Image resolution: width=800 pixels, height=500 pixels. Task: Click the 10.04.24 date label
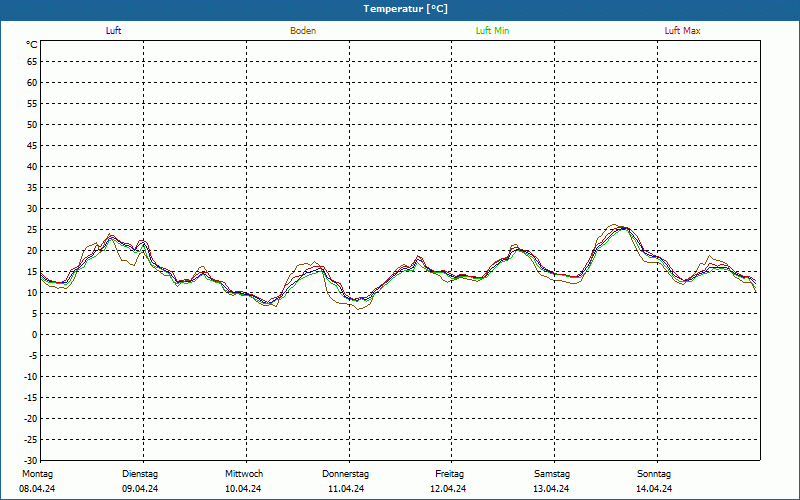[x=243, y=489]
